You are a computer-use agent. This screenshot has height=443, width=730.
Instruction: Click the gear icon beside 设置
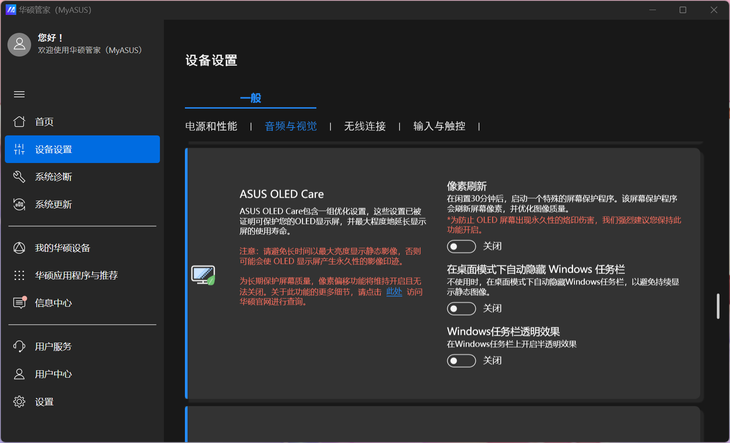tap(19, 402)
